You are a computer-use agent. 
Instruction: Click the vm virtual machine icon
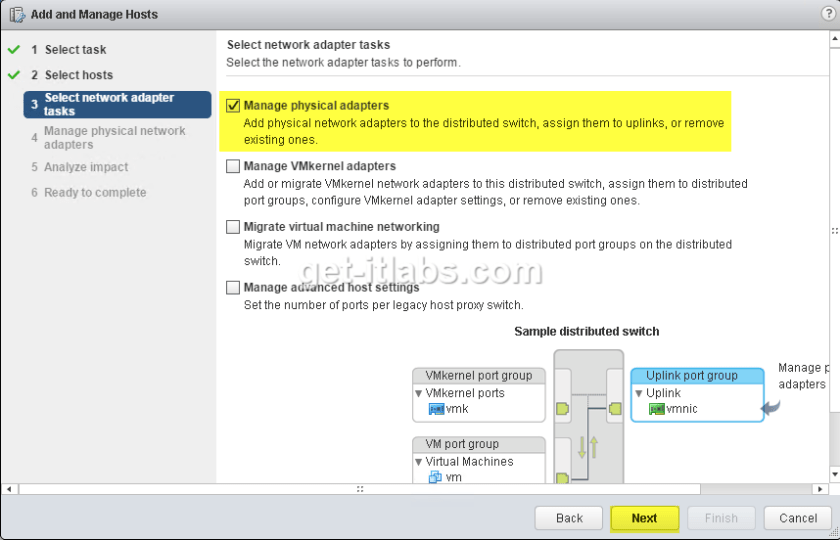435,477
